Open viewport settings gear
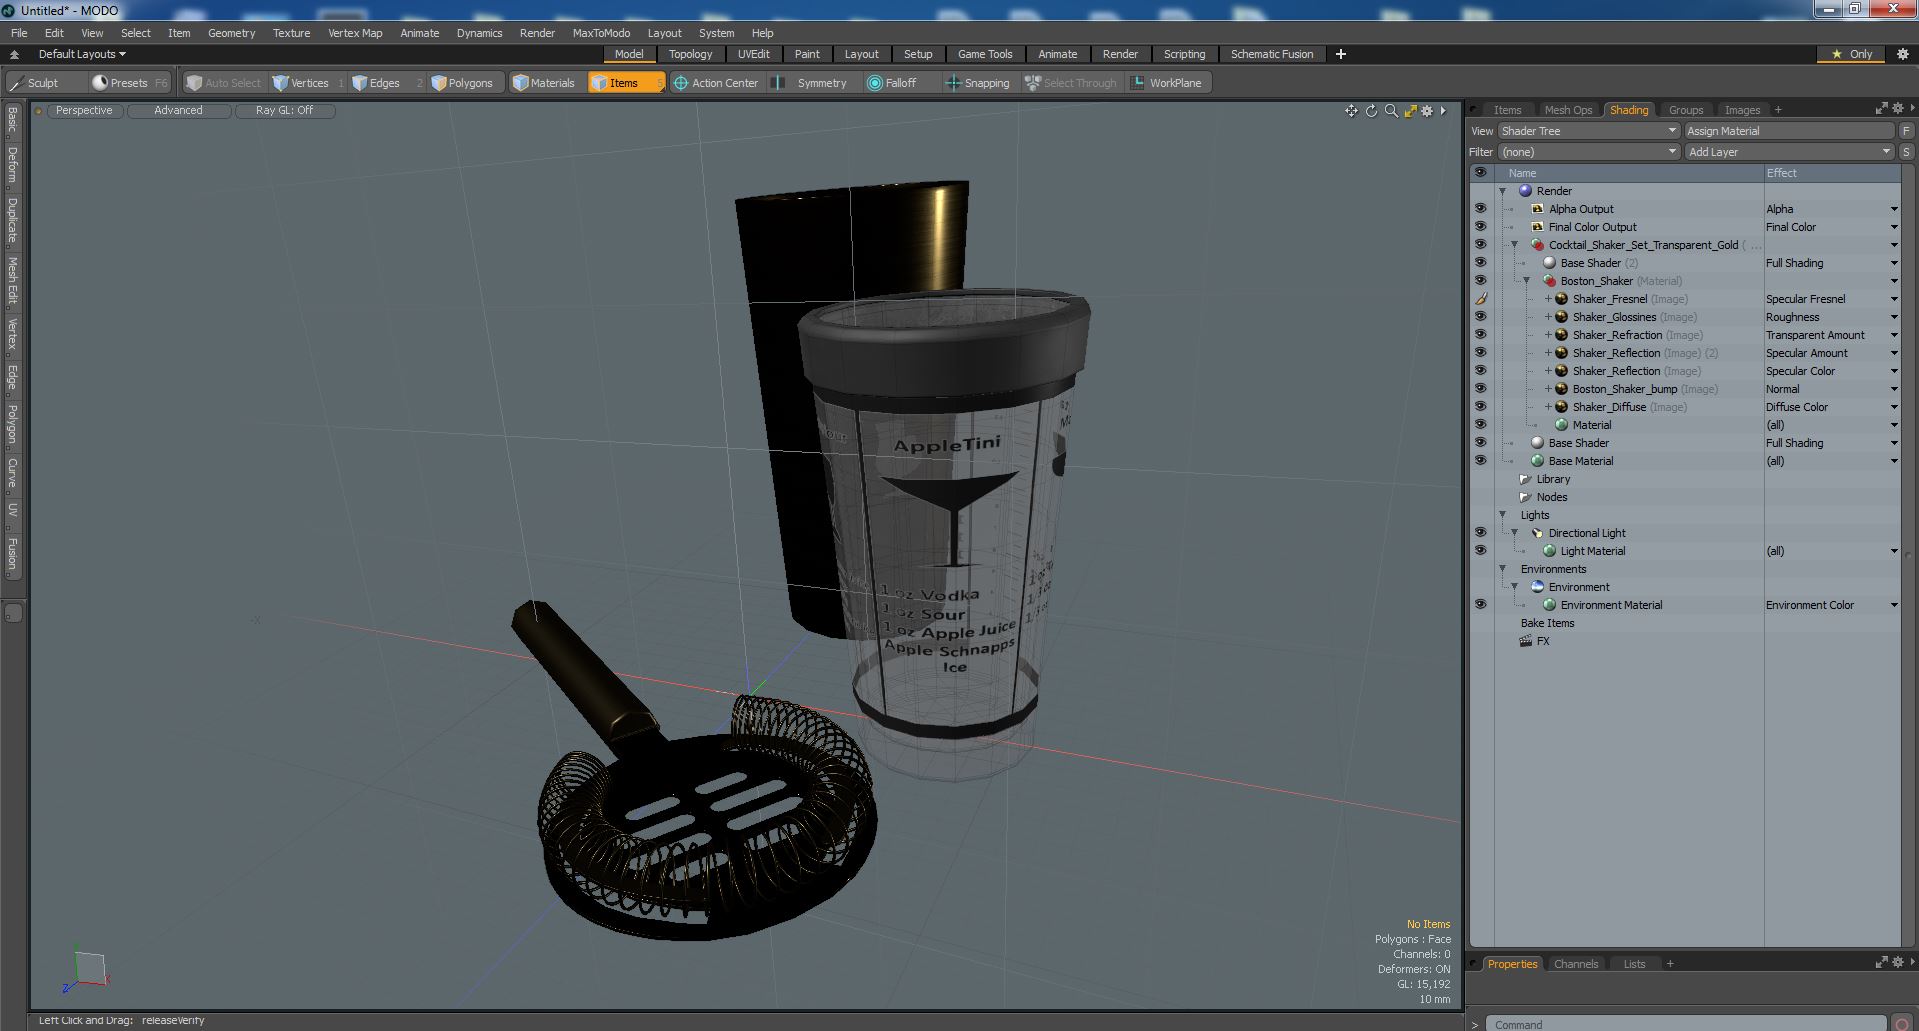 (1428, 111)
